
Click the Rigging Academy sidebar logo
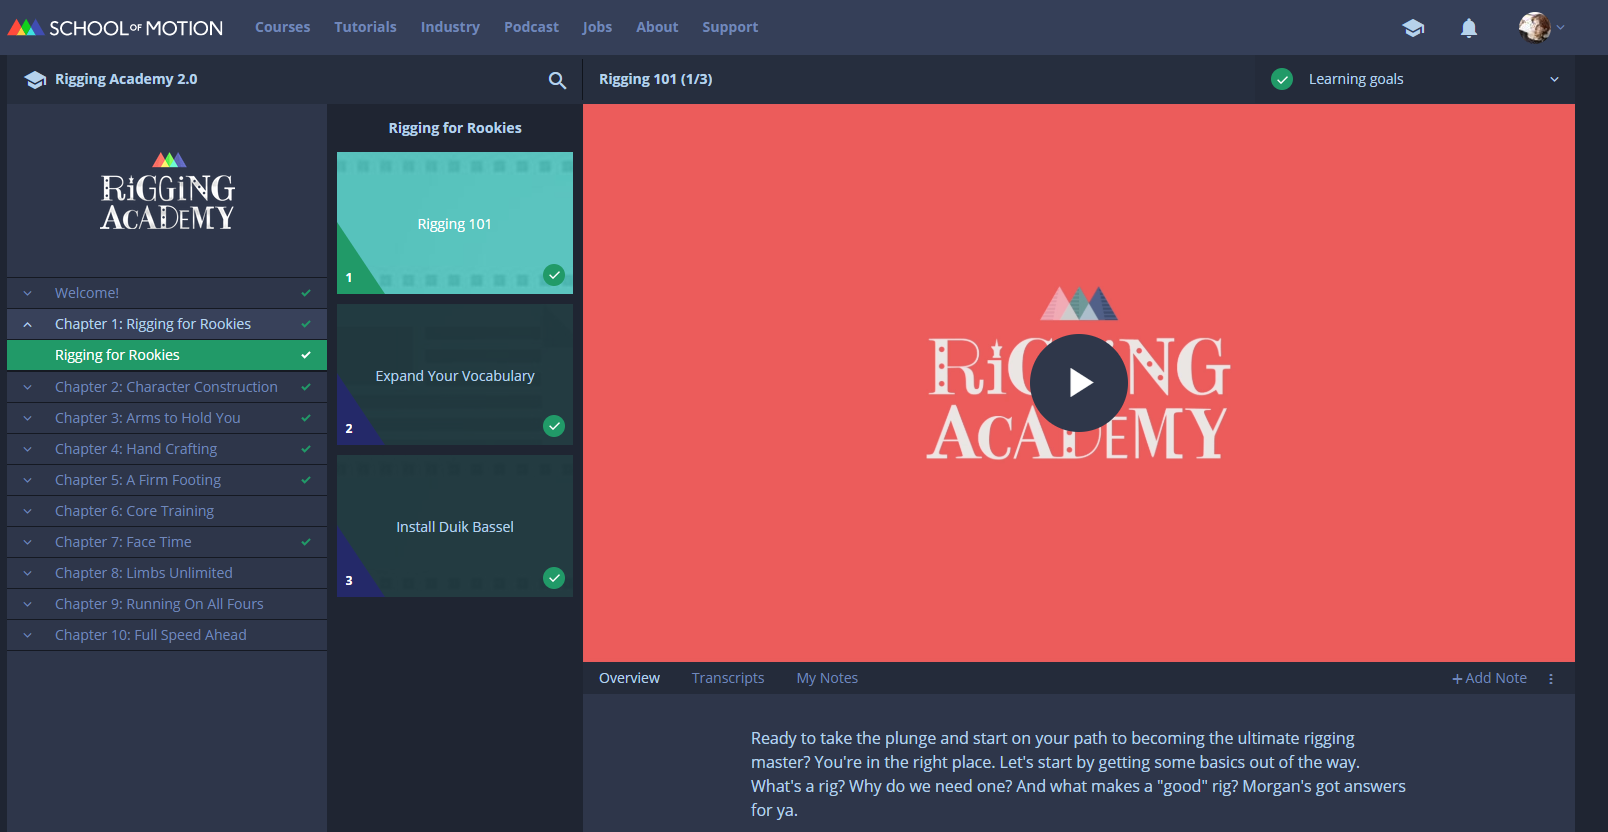[x=167, y=191]
